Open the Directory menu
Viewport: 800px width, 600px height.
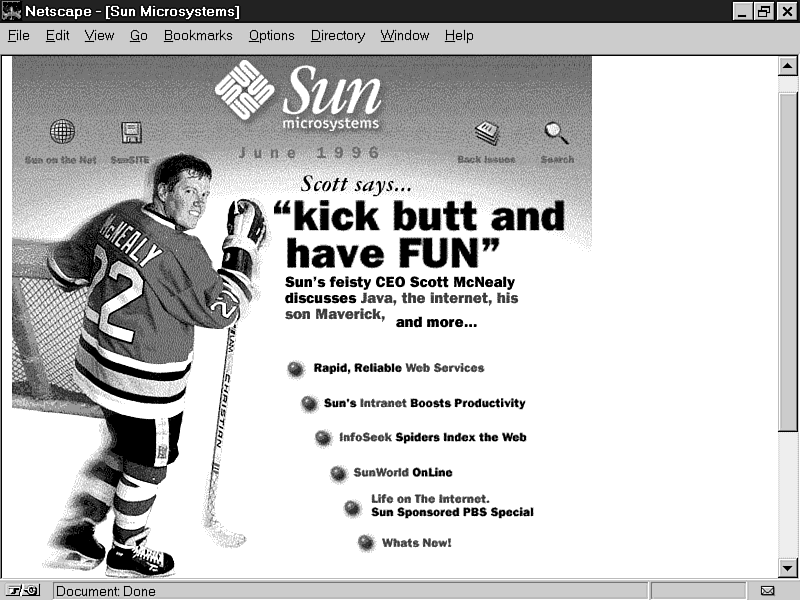337,35
